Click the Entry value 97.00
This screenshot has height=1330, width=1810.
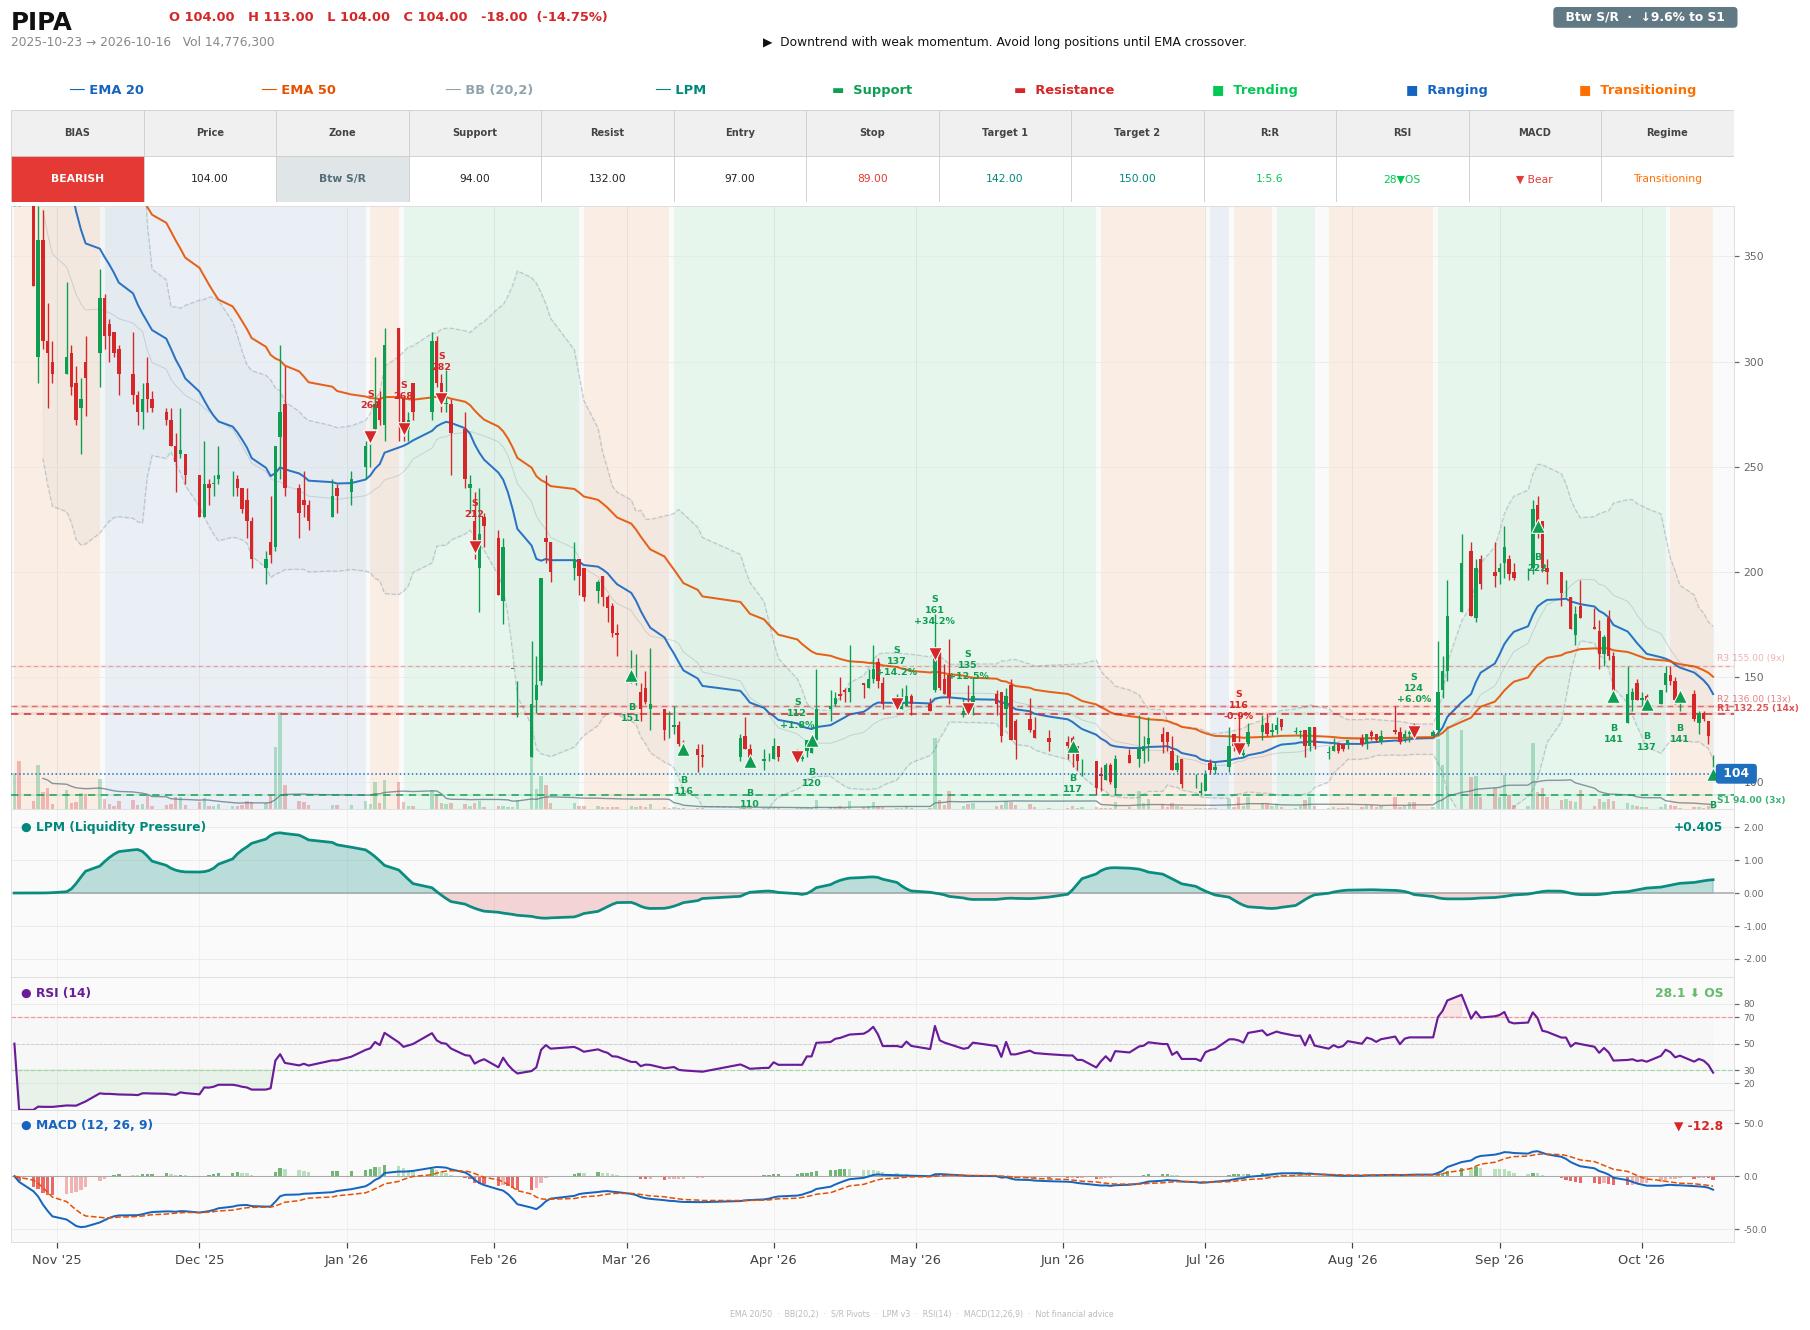coord(740,179)
